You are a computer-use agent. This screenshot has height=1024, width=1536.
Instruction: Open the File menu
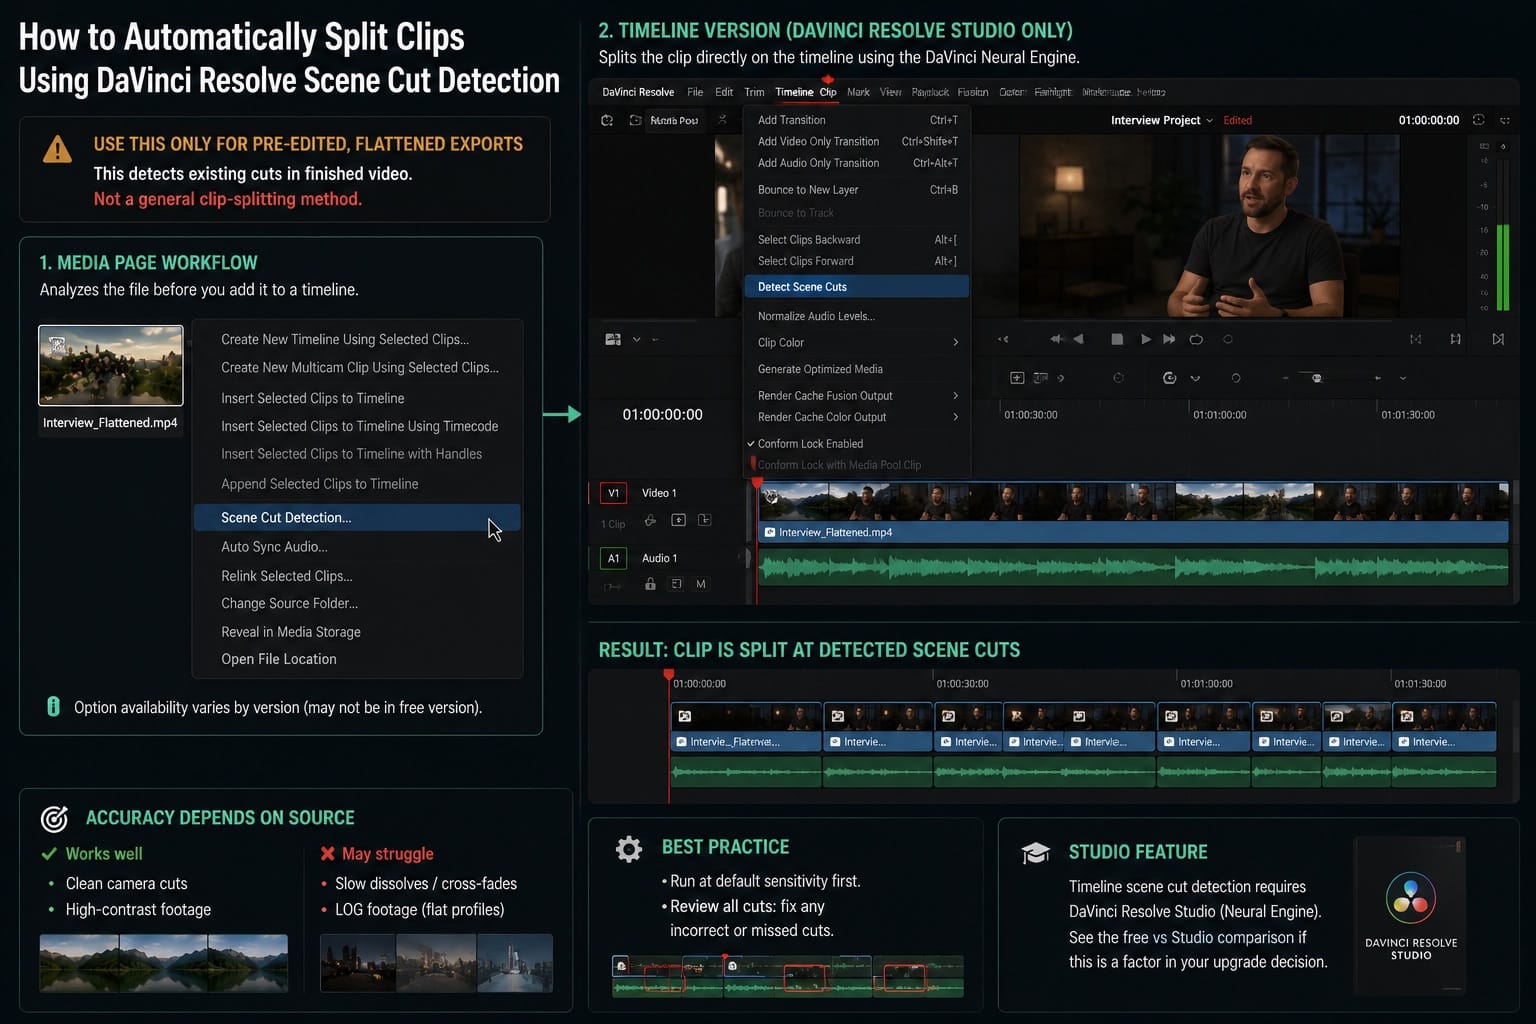[695, 92]
